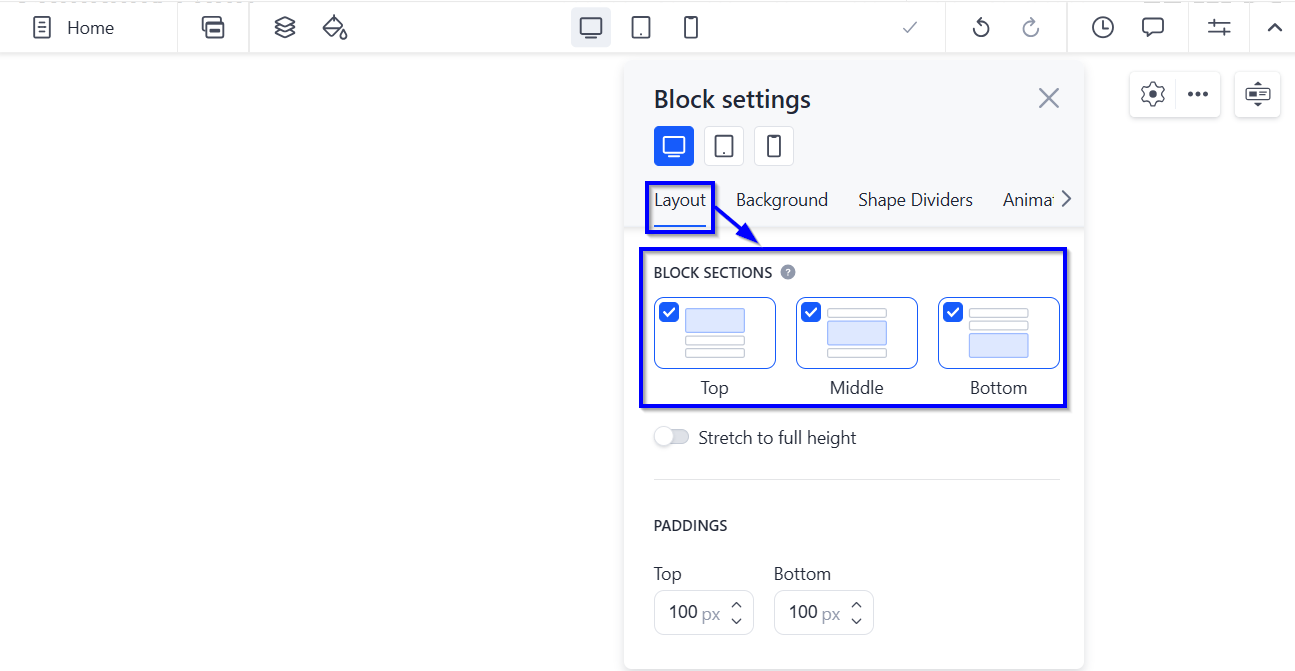Image resolution: width=1295 pixels, height=671 pixels.
Task: Open the layers panel icon
Action: 285,28
